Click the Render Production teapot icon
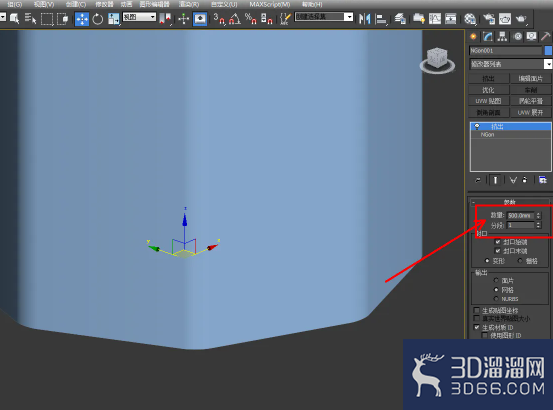This screenshot has width=553, height=410. [x=521, y=19]
